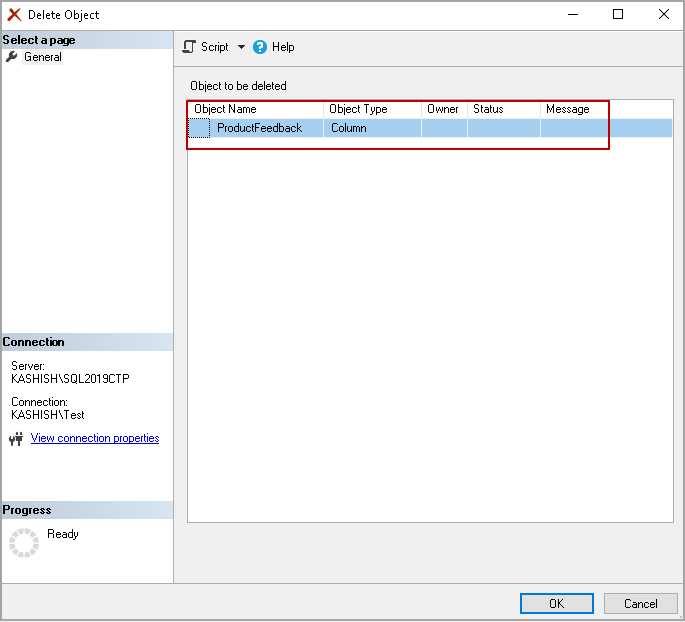
Task: Maximize the Delete Object window
Action: [x=618, y=15]
